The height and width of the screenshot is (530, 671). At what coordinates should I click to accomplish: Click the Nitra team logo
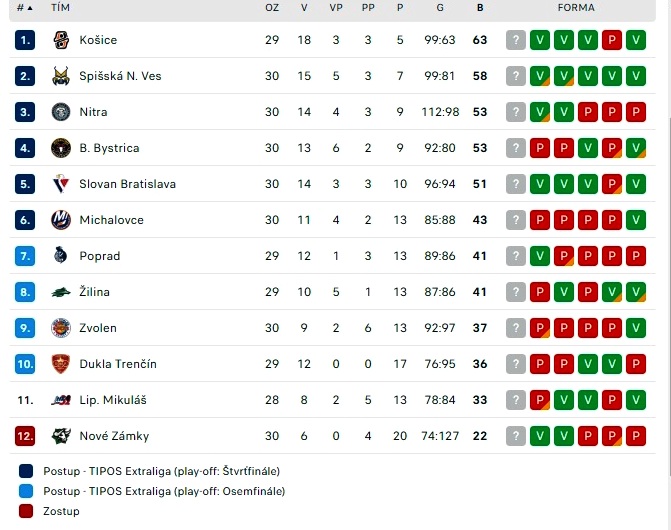click(x=61, y=112)
